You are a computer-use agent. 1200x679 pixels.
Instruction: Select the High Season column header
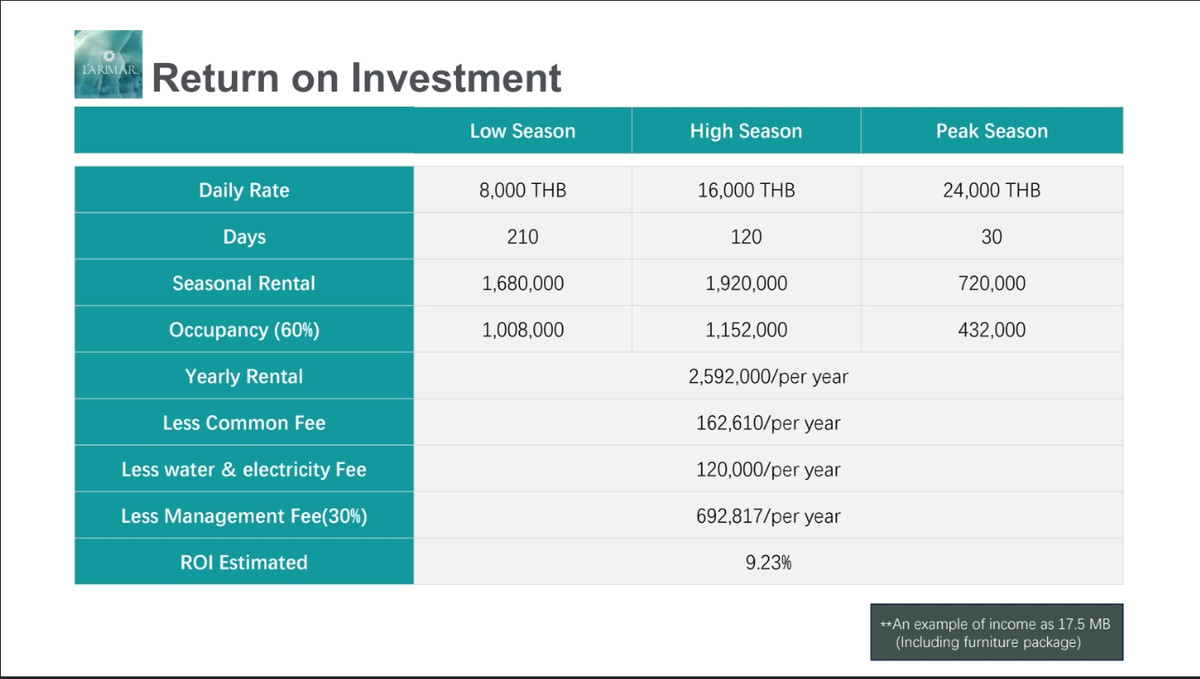745,131
